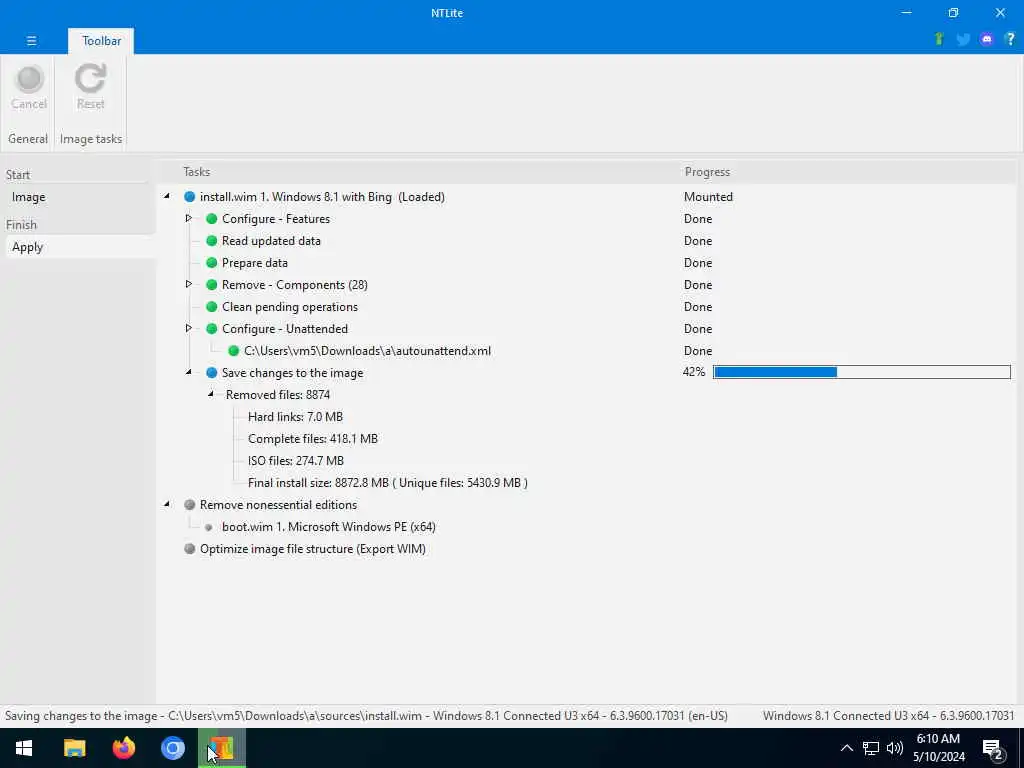Click the blue dot beside Save changes
Viewport: 1024px width, 768px height.
212,373
